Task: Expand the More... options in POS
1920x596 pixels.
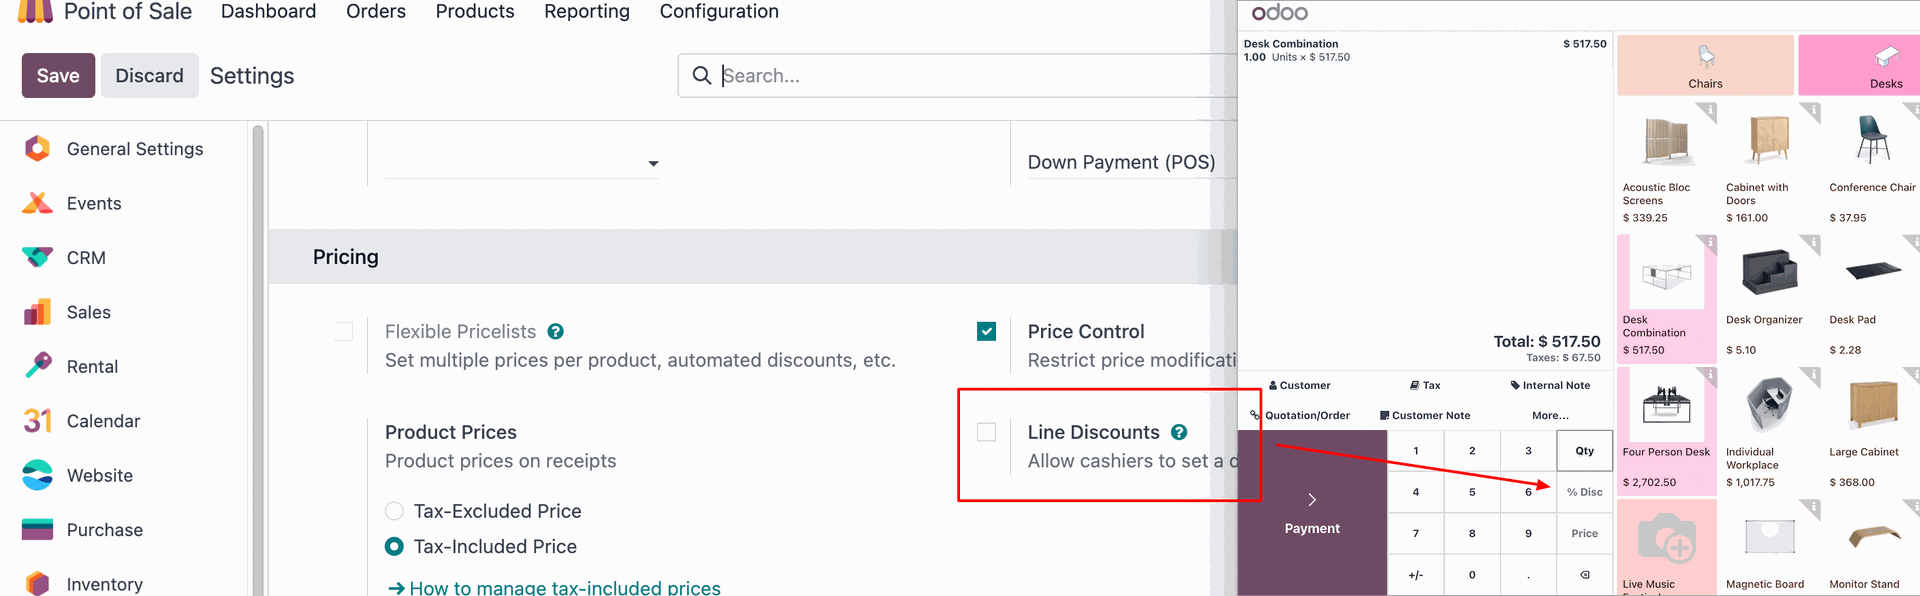Action: [x=1550, y=415]
